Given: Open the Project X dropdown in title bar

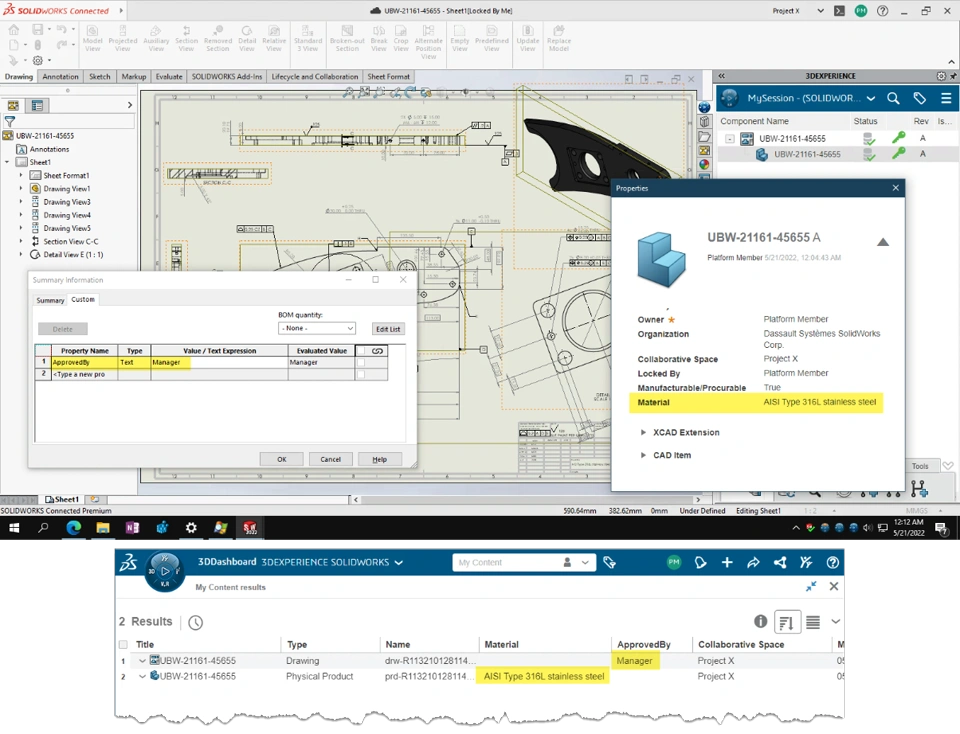Looking at the screenshot, I should [x=820, y=10].
